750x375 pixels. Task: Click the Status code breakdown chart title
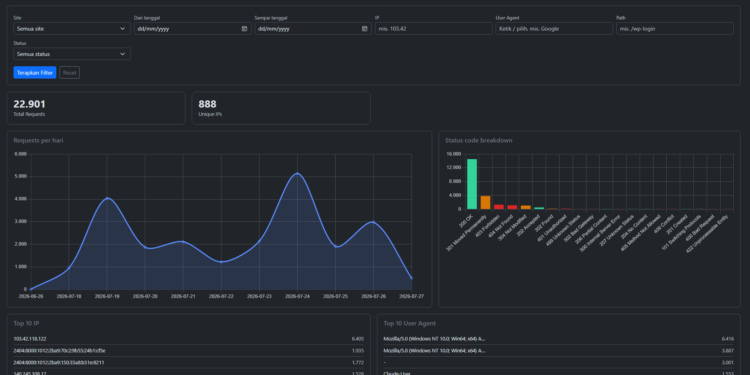[x=479, y=141]
